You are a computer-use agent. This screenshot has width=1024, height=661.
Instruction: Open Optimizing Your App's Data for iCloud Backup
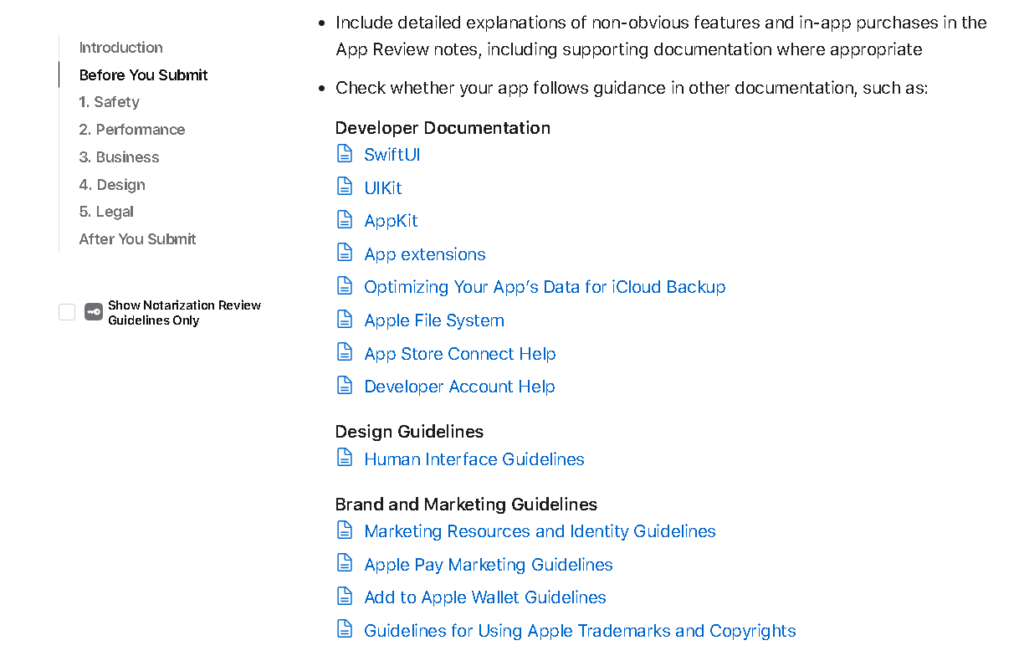[x=545, y=287]
